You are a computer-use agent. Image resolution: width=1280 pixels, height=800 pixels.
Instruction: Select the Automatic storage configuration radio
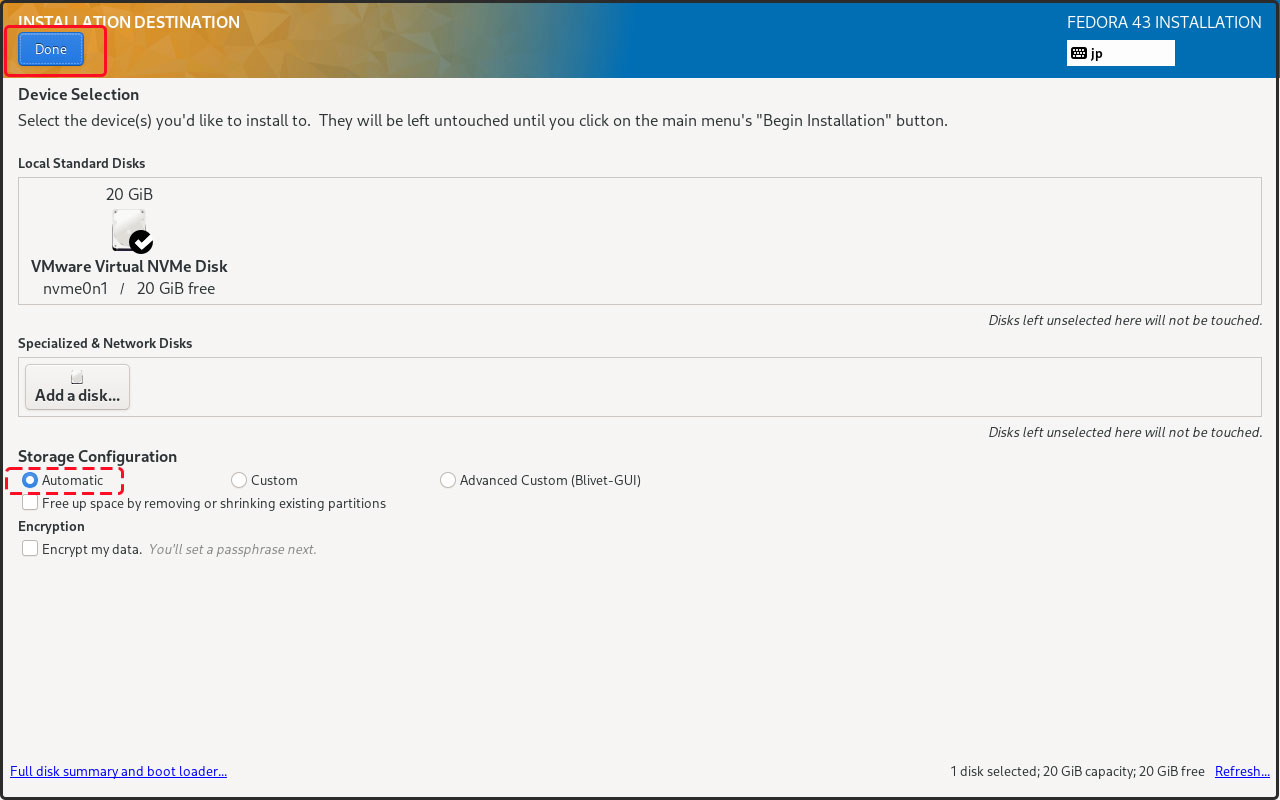[x=30, y=480]
